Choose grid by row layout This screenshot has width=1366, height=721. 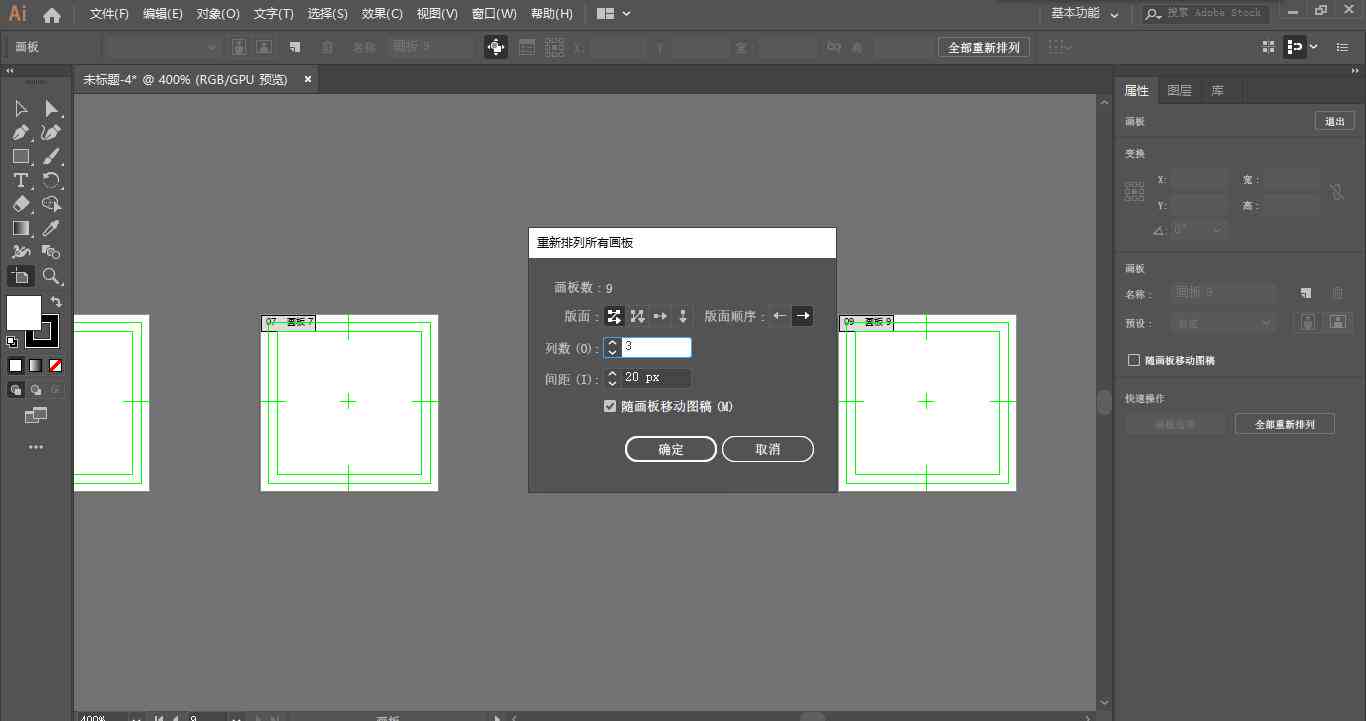[614, 316]
